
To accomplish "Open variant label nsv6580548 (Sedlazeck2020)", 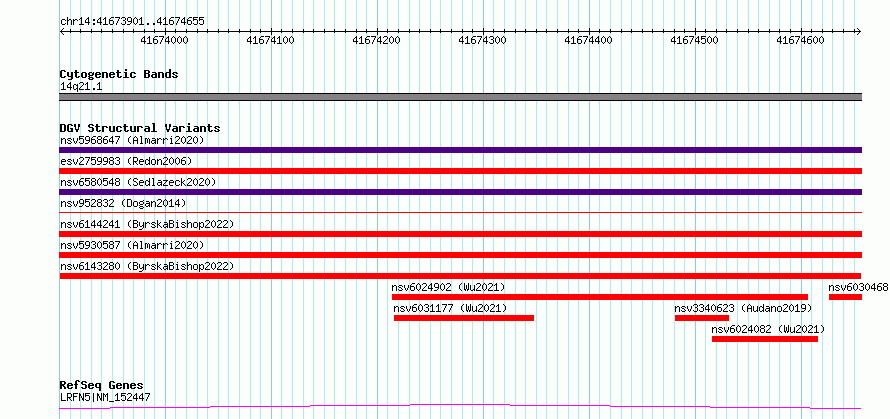I will click(138, 182).
